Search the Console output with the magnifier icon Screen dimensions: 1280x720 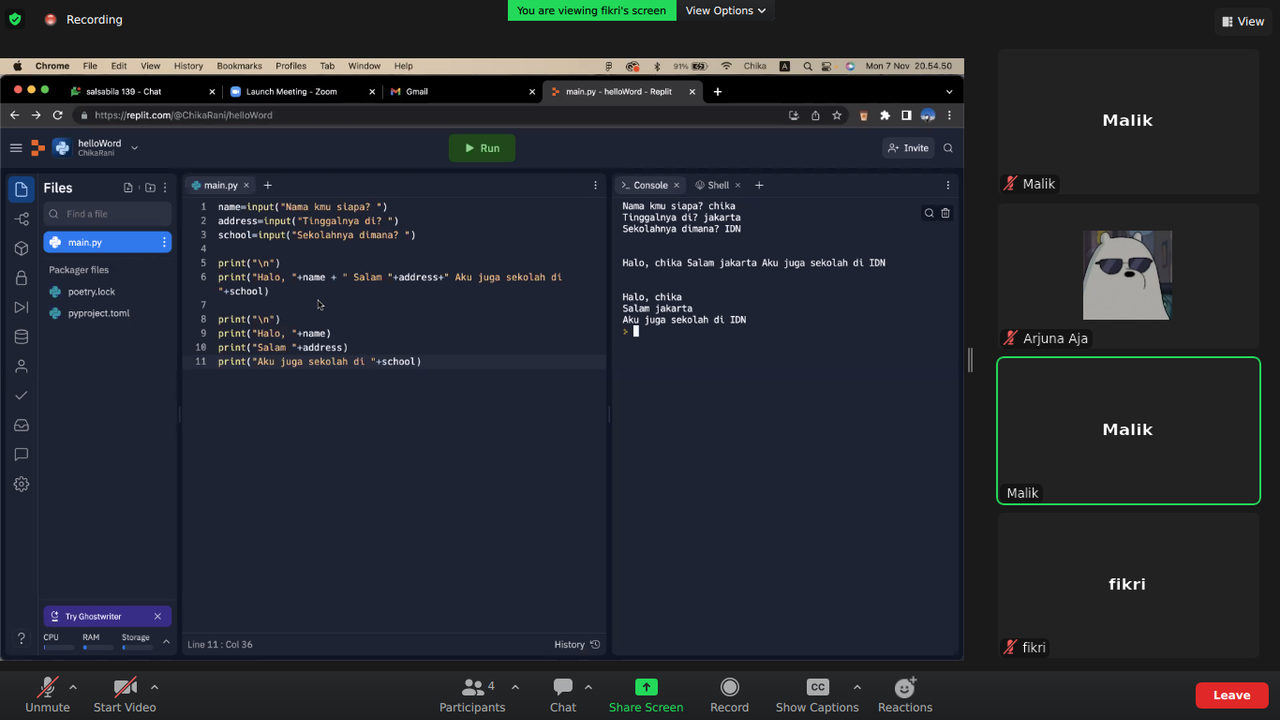pyautogui.click(x=929, y=212)
